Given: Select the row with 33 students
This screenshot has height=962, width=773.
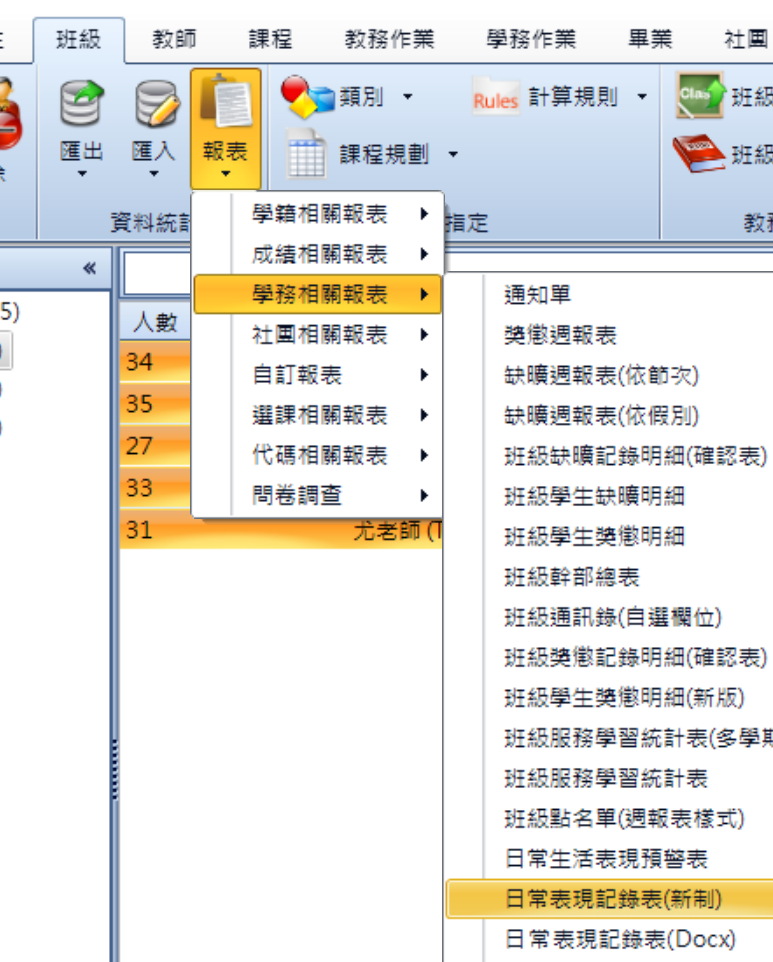Looking at the screenshot, I should click(155, 488).
